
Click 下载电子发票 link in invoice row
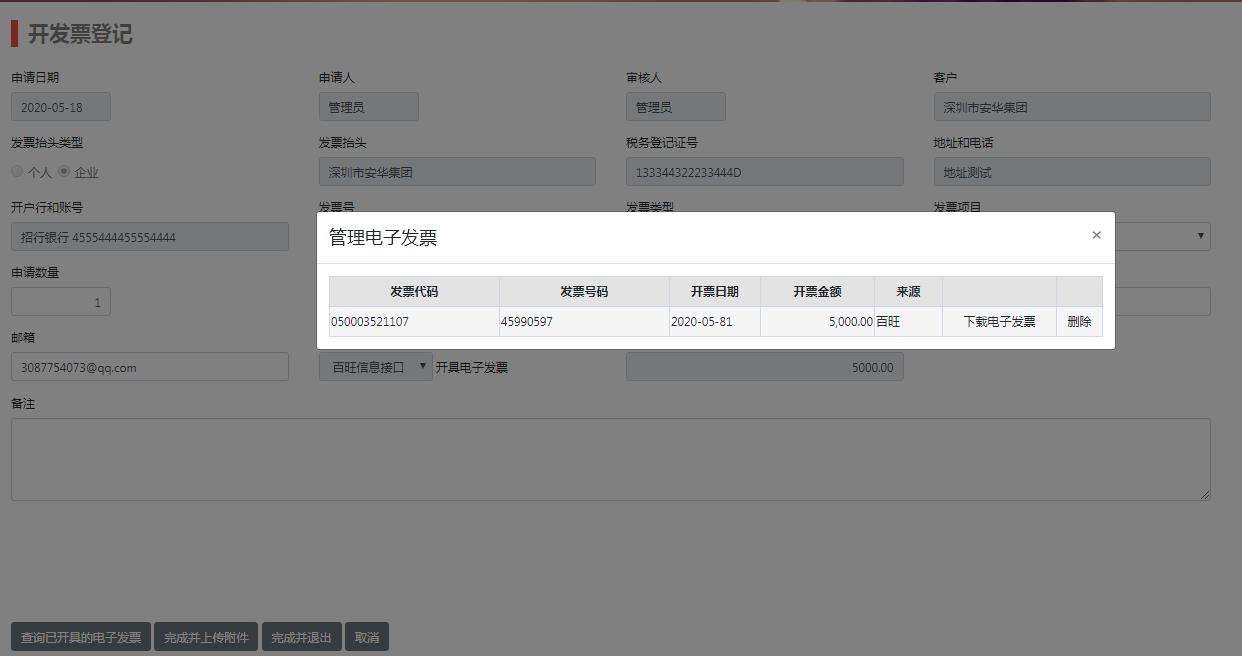coord(999,322)
